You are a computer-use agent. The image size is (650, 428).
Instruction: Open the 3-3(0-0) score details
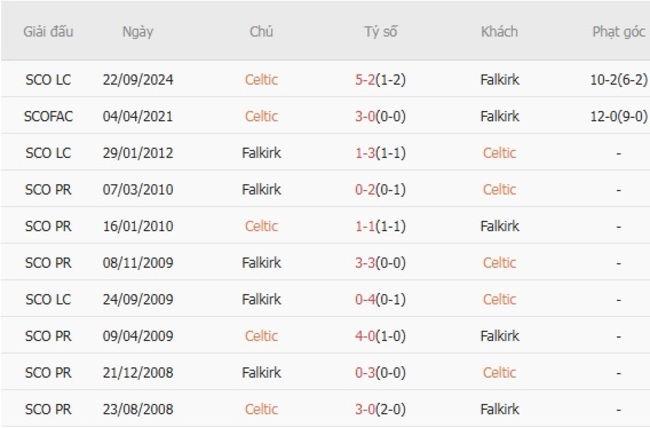380,263
